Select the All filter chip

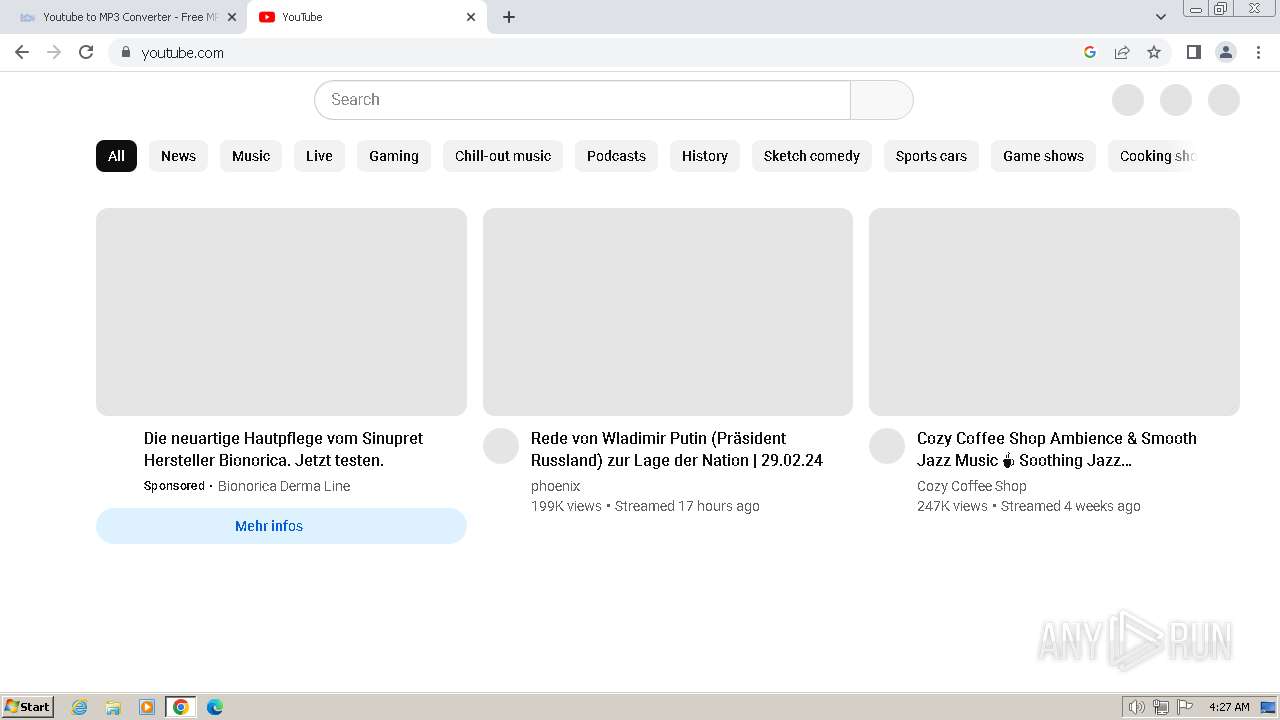point(116,156)
